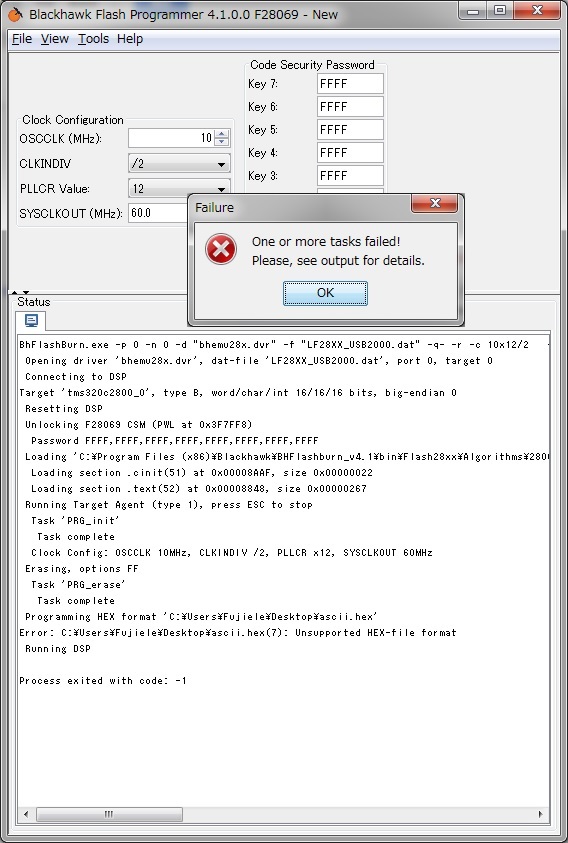Click the 'Unsupported HEX-file format' error line
Screen dimensions: 568x843
point(238,633)
